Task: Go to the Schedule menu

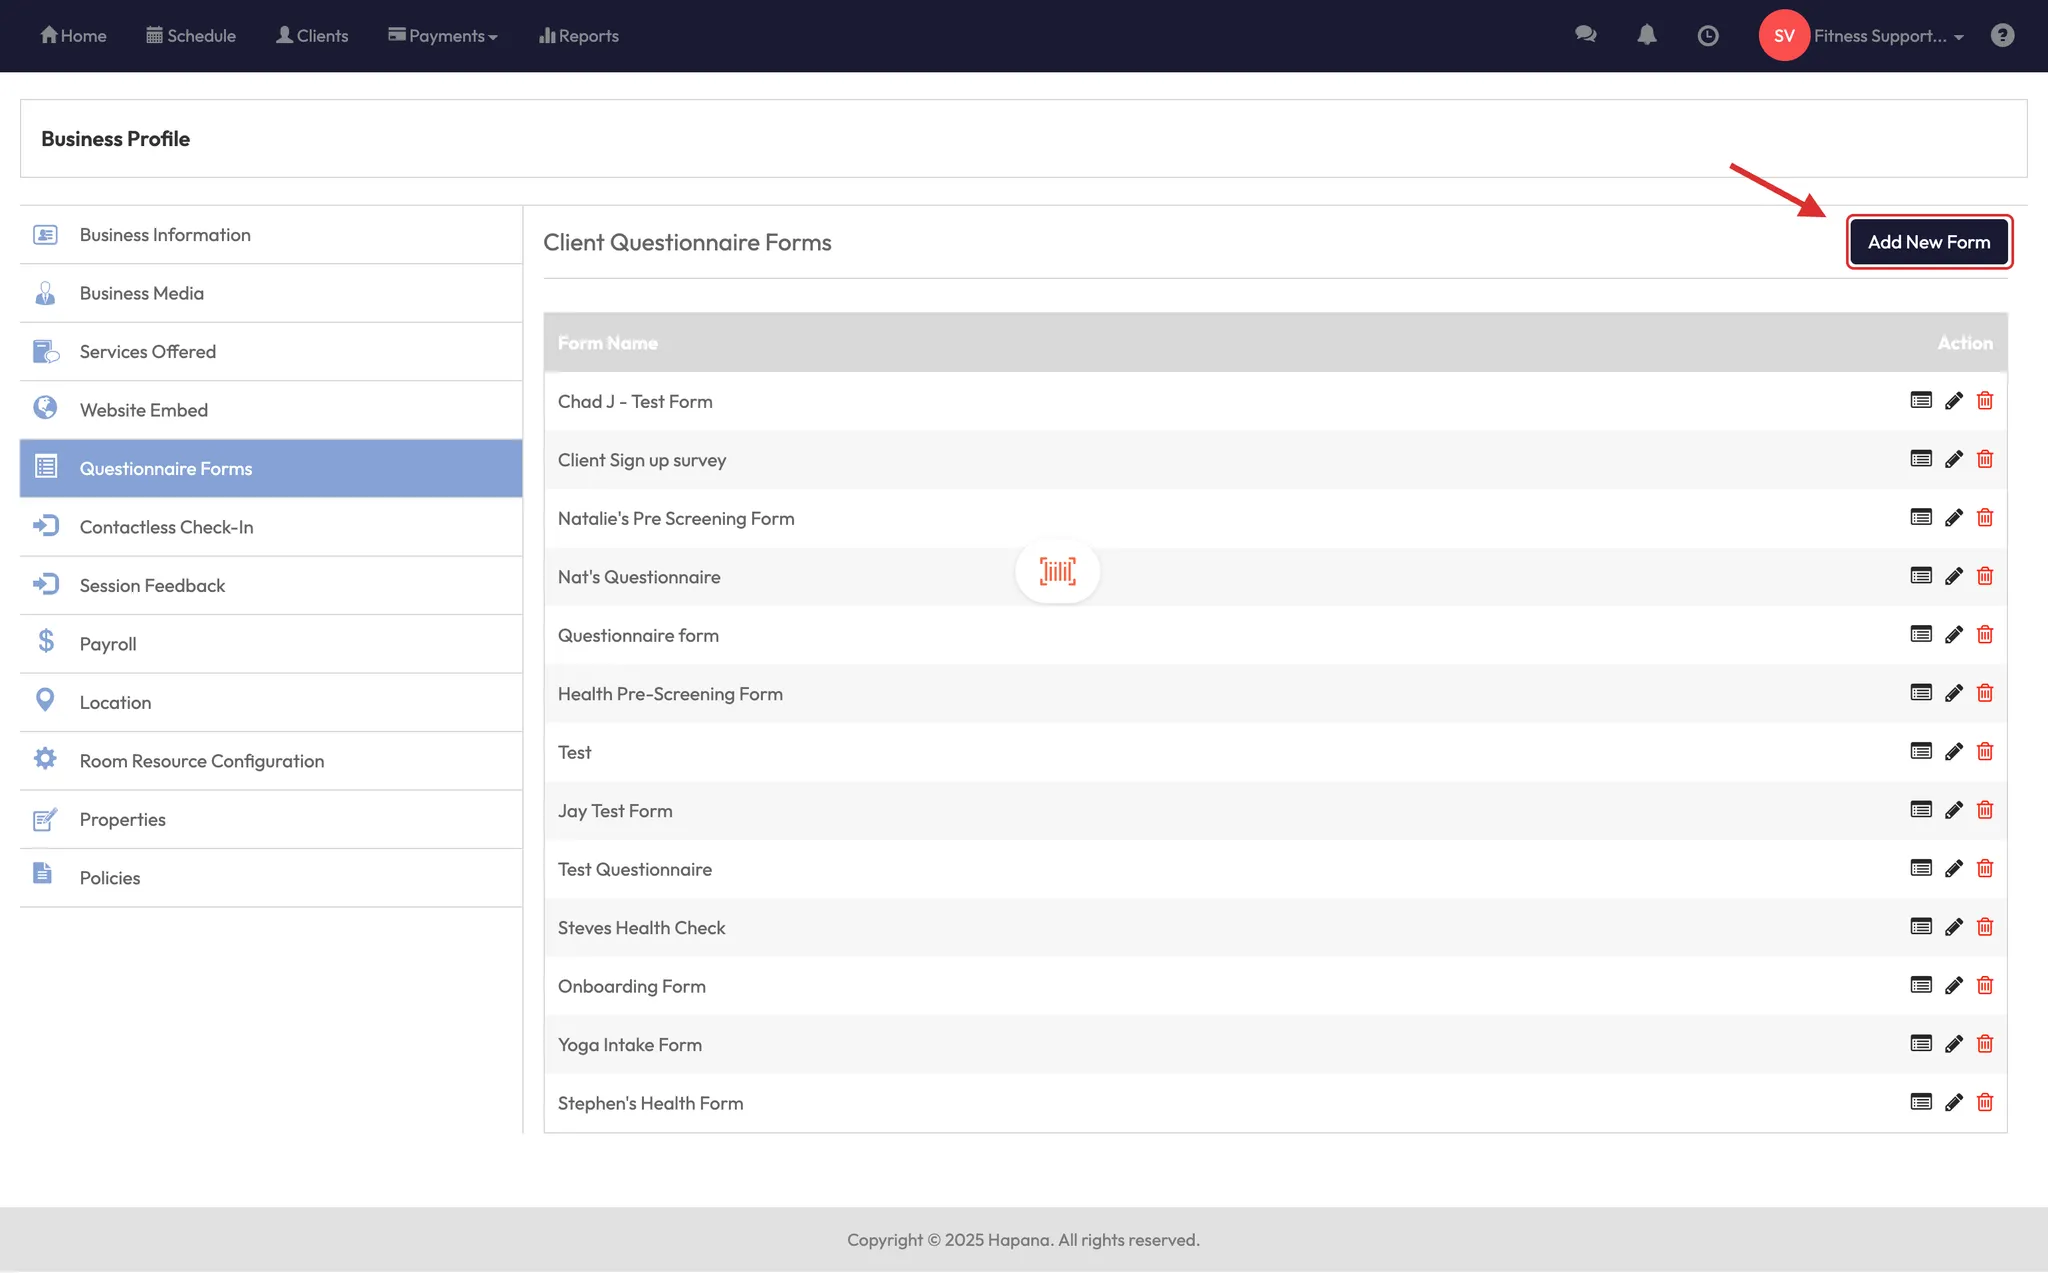Action: click(x=191, y=36)
